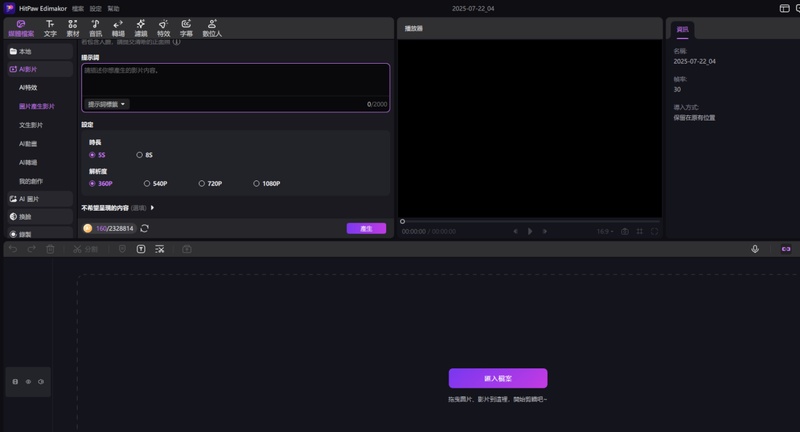Click the microphone voiceover icon
800x432 pixels.
(x=755, y=249)
